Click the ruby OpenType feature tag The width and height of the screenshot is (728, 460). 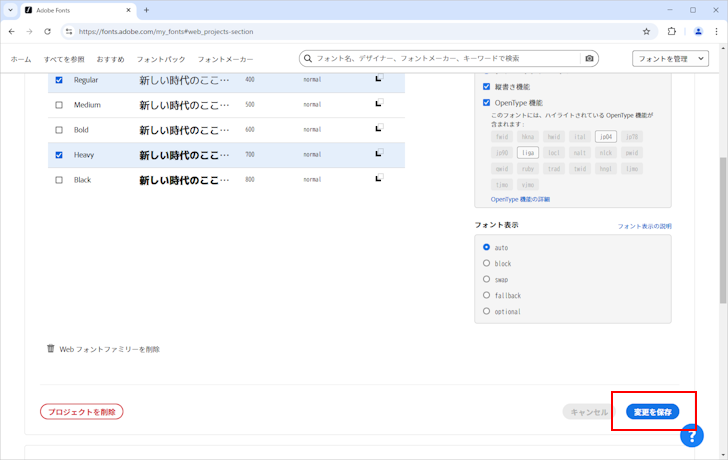point(528,168)
